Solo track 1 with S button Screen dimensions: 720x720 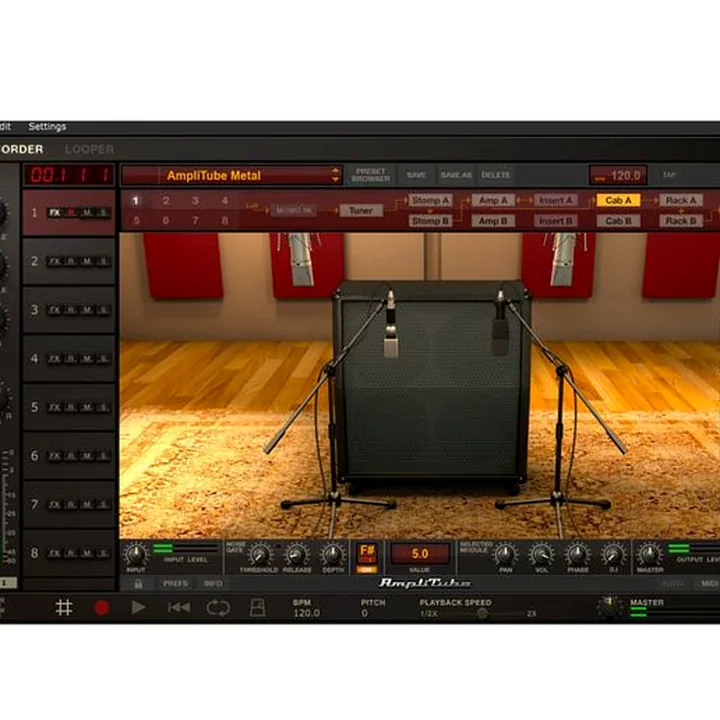[103, 213]
